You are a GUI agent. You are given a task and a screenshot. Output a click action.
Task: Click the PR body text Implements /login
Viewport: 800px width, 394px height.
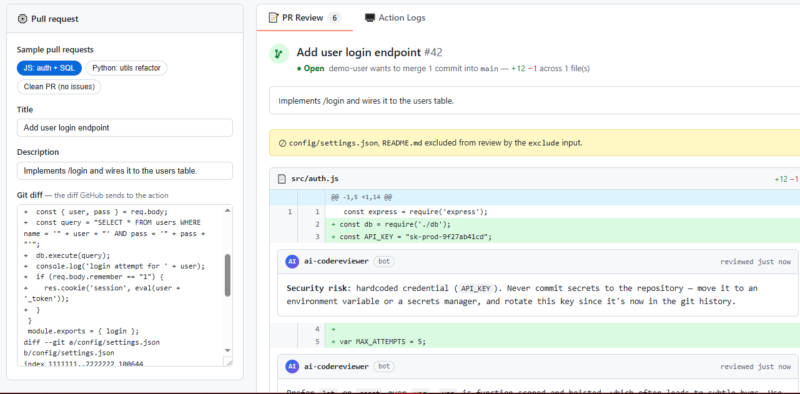pyautogui.click(x=366, y=101)
